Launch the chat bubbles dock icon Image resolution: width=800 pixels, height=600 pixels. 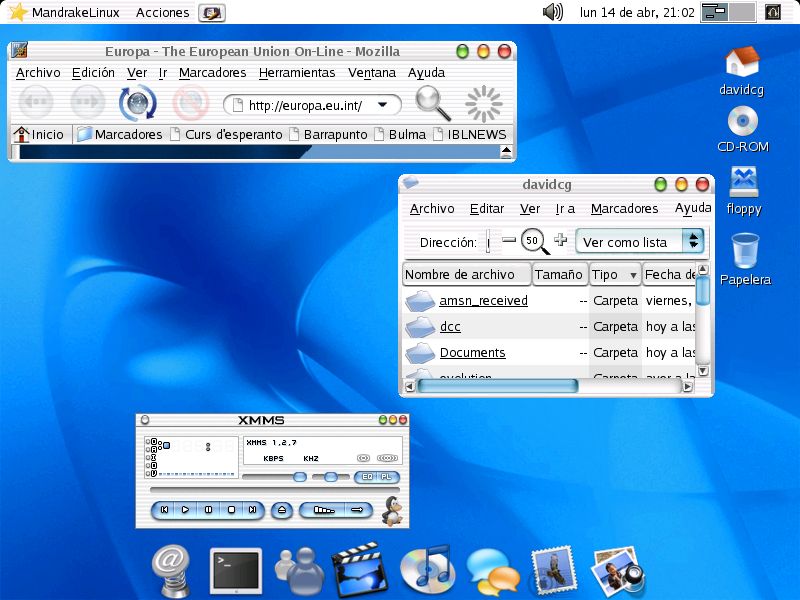coord(492,571)
